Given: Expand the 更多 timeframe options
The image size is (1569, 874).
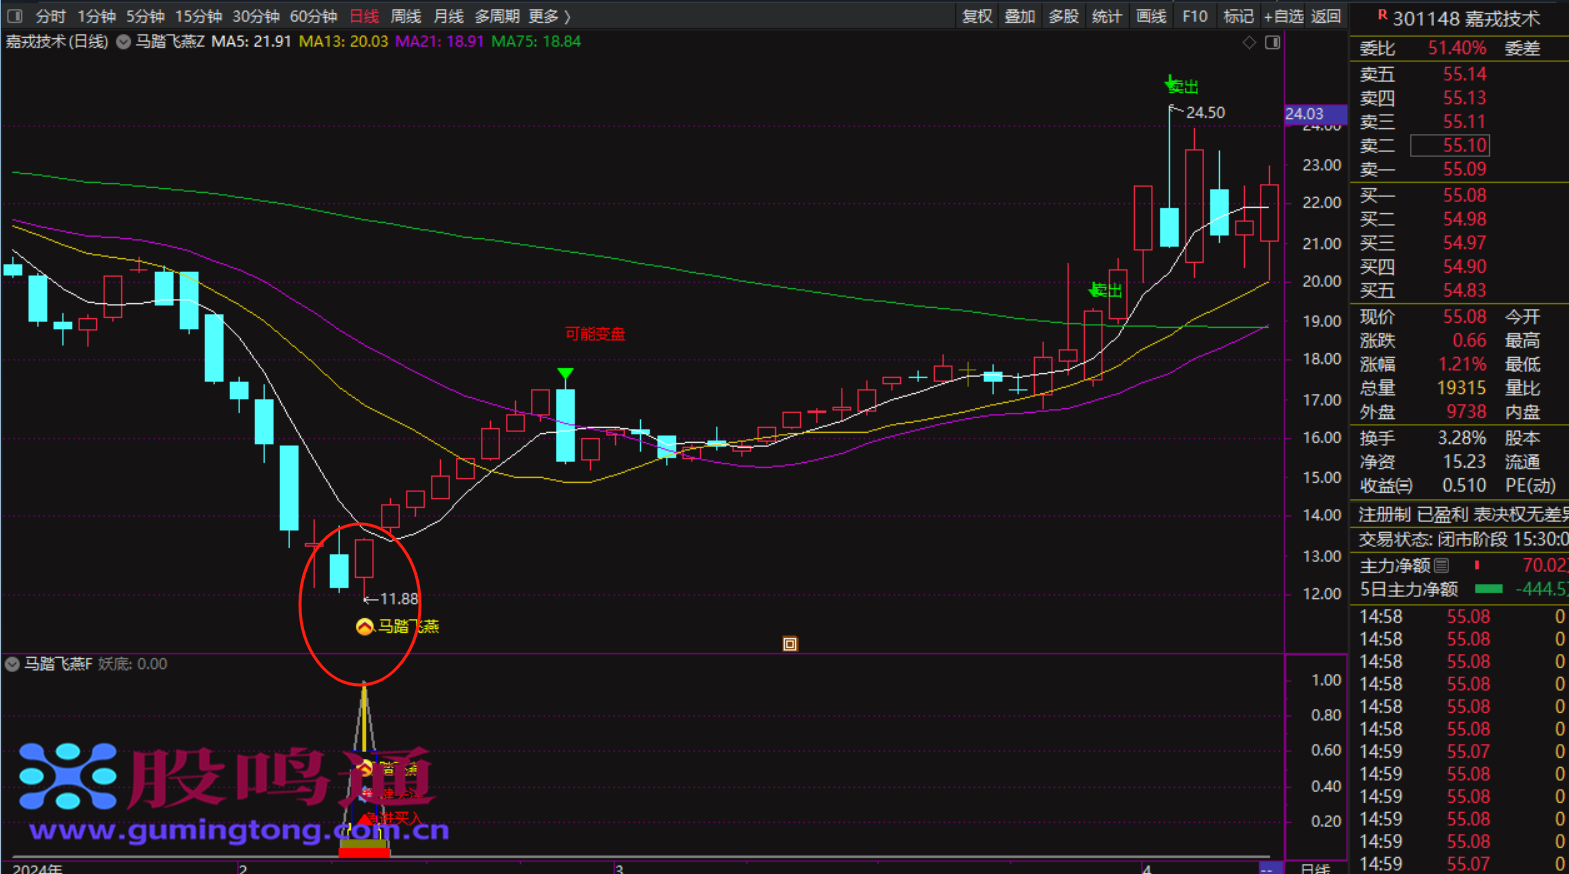Looking at the screenshot, I should [x=549, y=16].
